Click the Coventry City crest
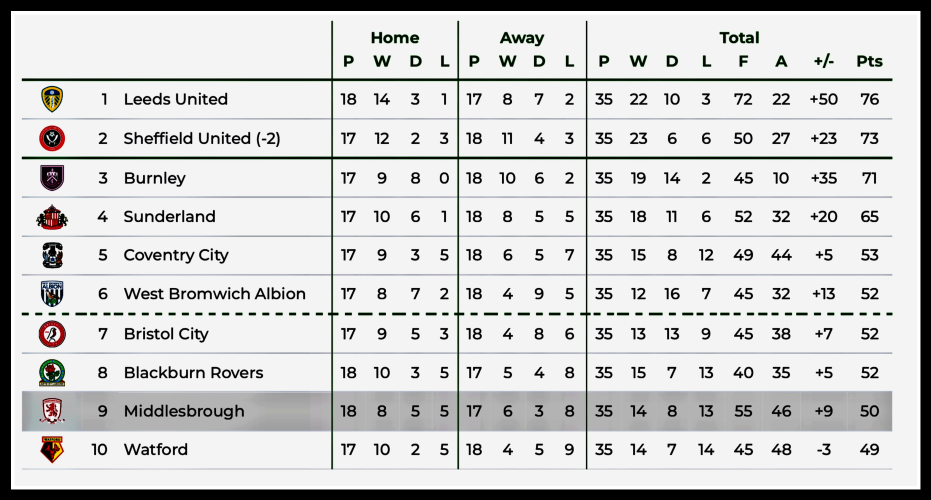 point(52,255)
